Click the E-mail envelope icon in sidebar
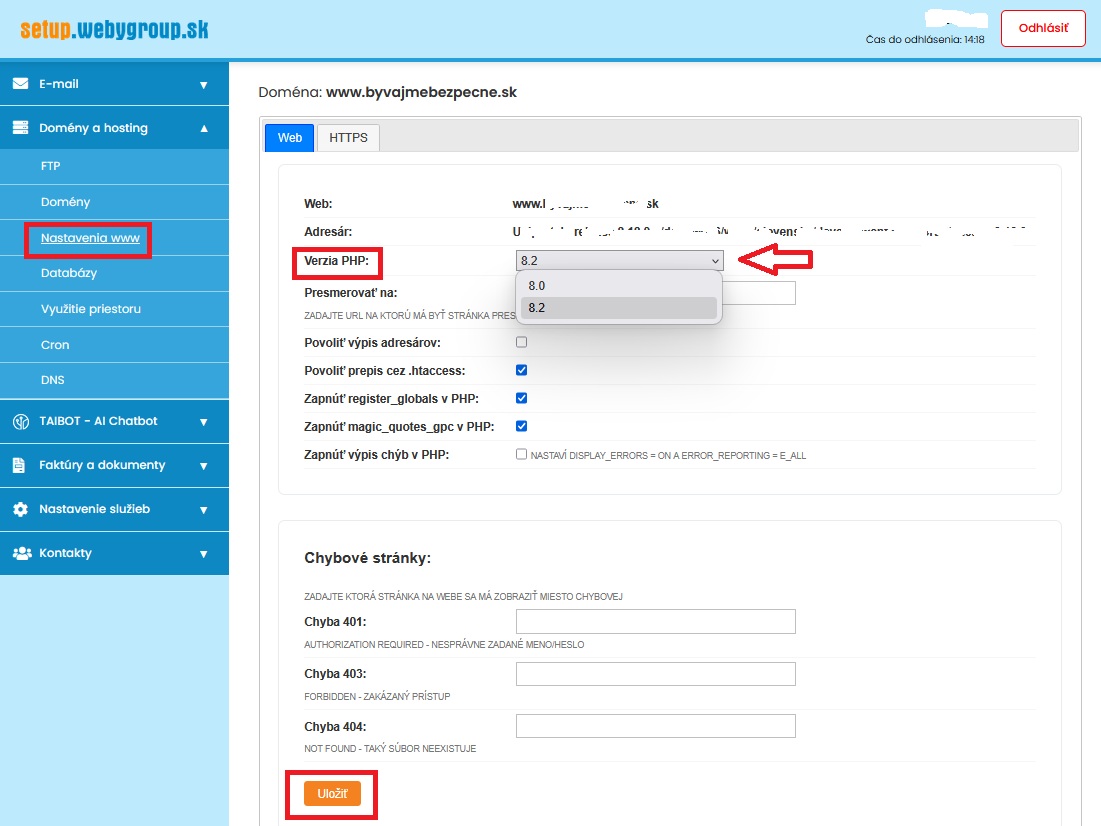Screen dimensions: 1101x826 tap(20, 84)
